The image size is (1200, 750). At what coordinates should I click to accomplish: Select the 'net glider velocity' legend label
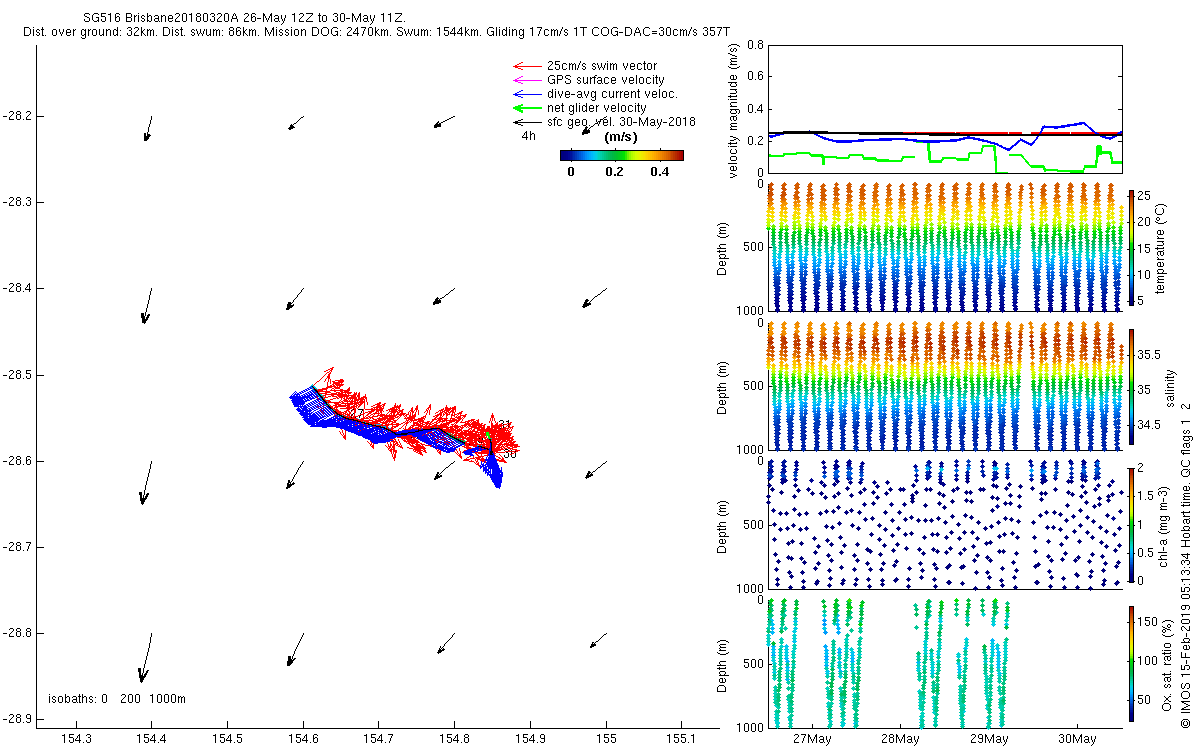click(x=596, y=108)
